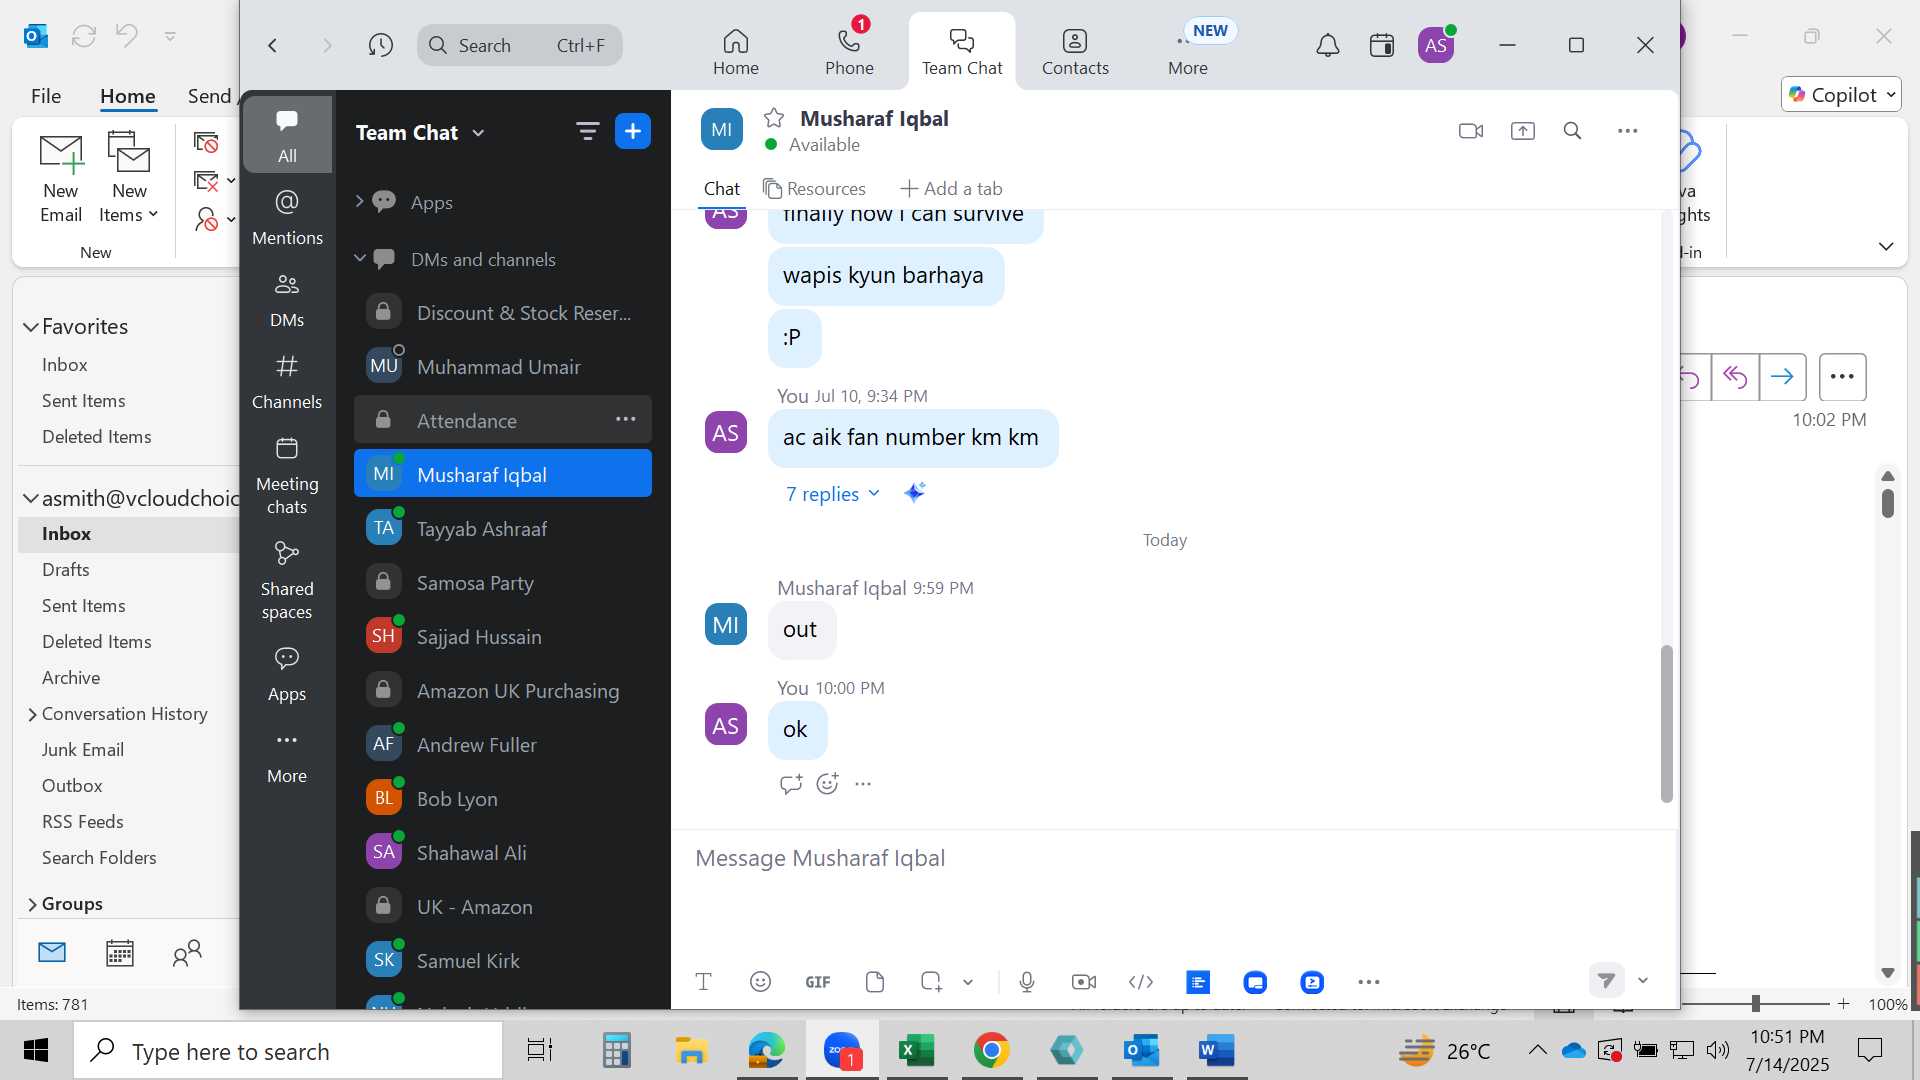Open the GIF picker
Viewport: 1920px width, 1080px height.
point(818,982)
